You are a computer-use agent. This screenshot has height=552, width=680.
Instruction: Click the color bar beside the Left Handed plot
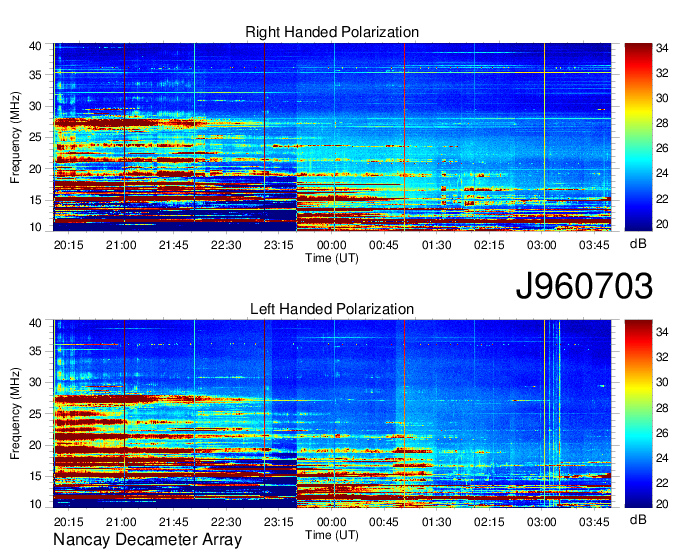click(638, 414)
